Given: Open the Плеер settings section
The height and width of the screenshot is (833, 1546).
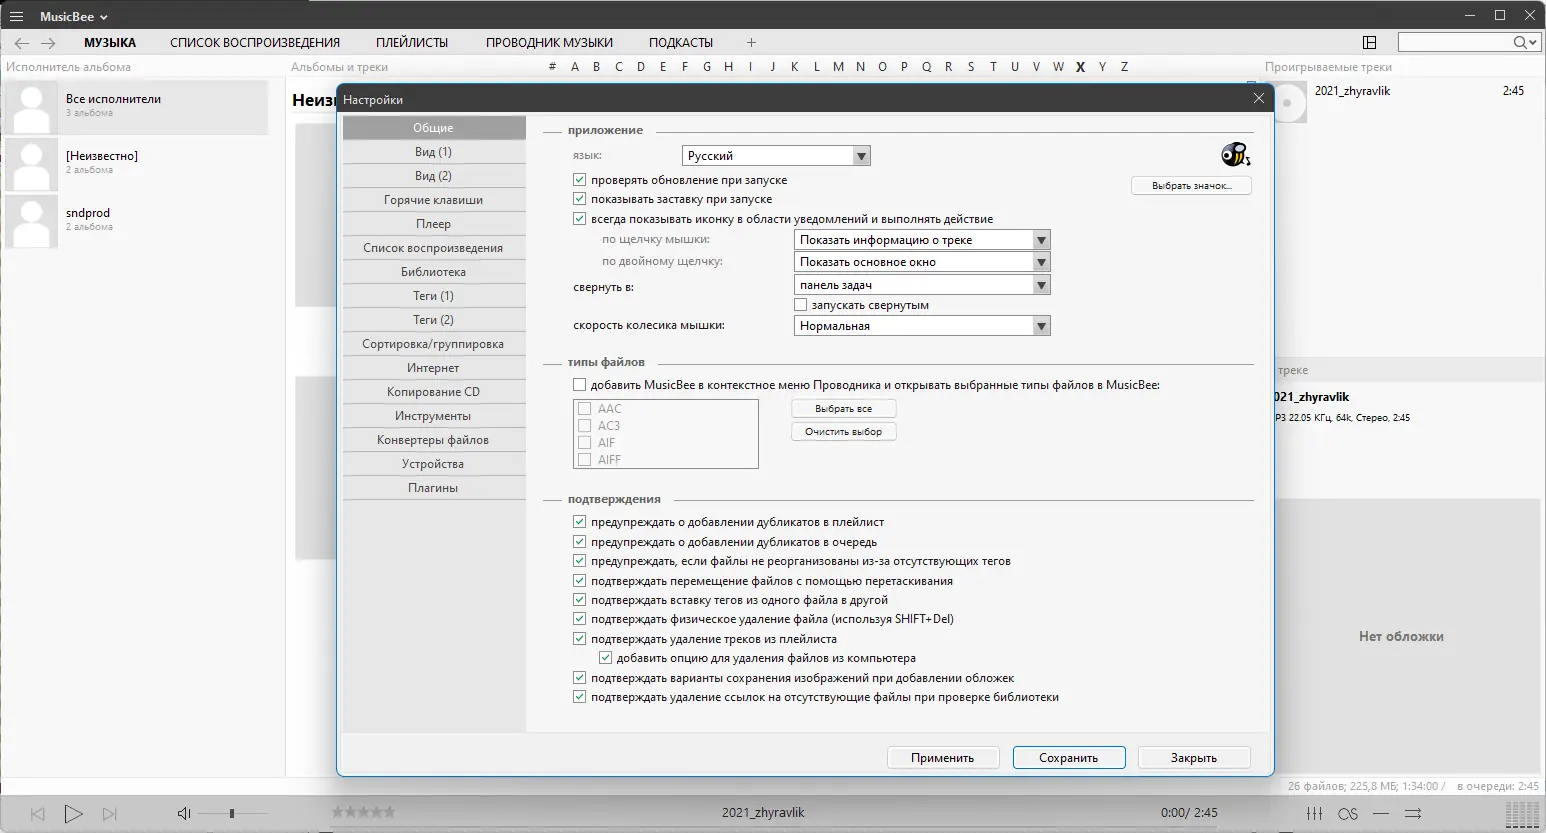Looking at the screenshot, I should (x=434, y=224).
